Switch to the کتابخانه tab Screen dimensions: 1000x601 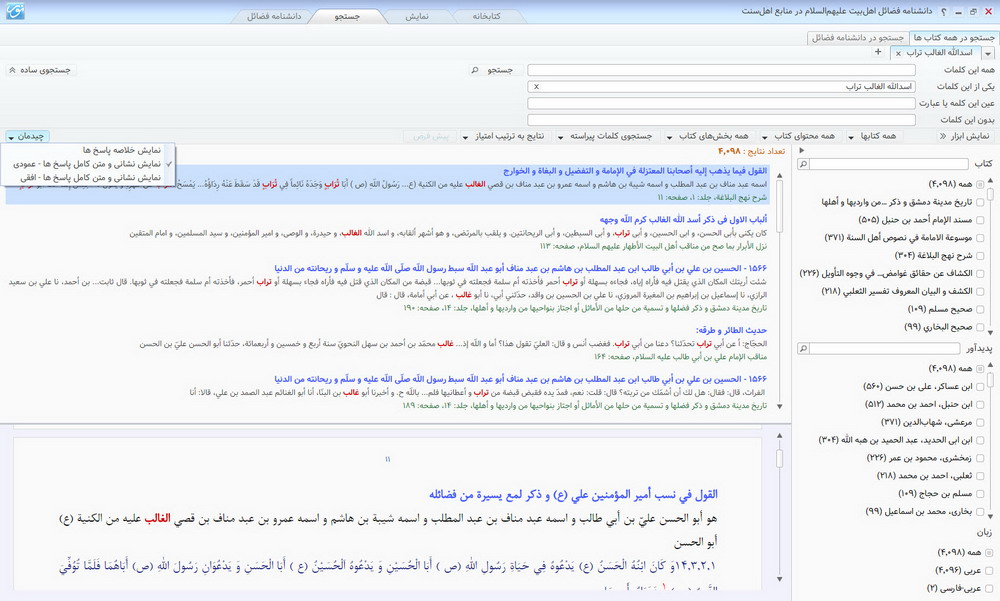click(487, 17)
